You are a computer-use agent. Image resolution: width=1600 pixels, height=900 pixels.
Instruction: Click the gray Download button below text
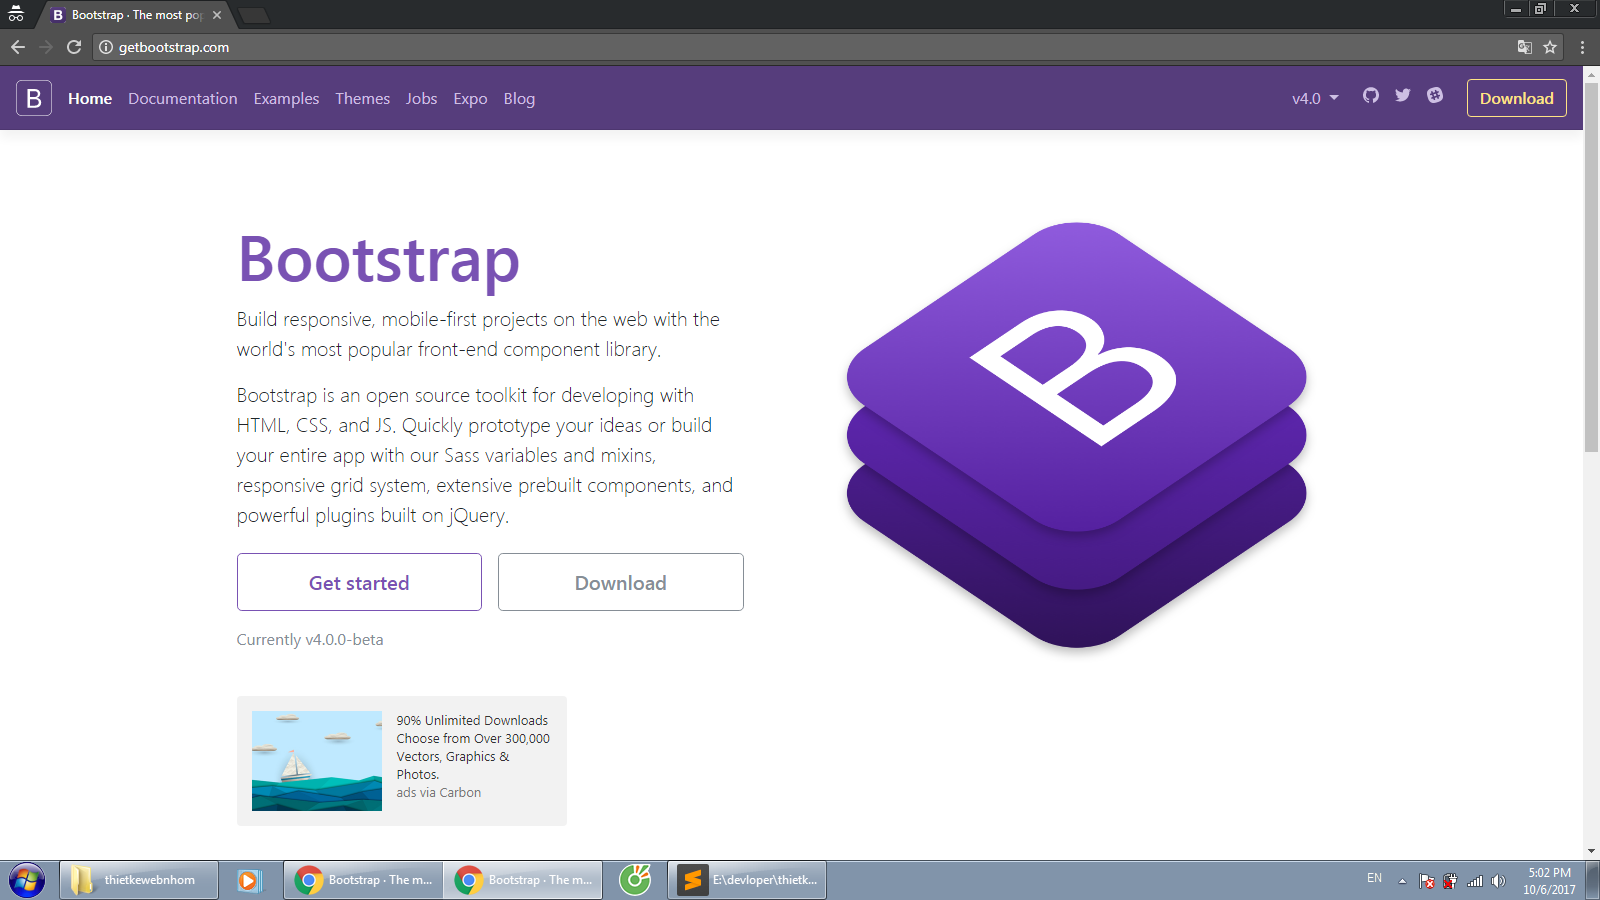click(x=621, y=582)
